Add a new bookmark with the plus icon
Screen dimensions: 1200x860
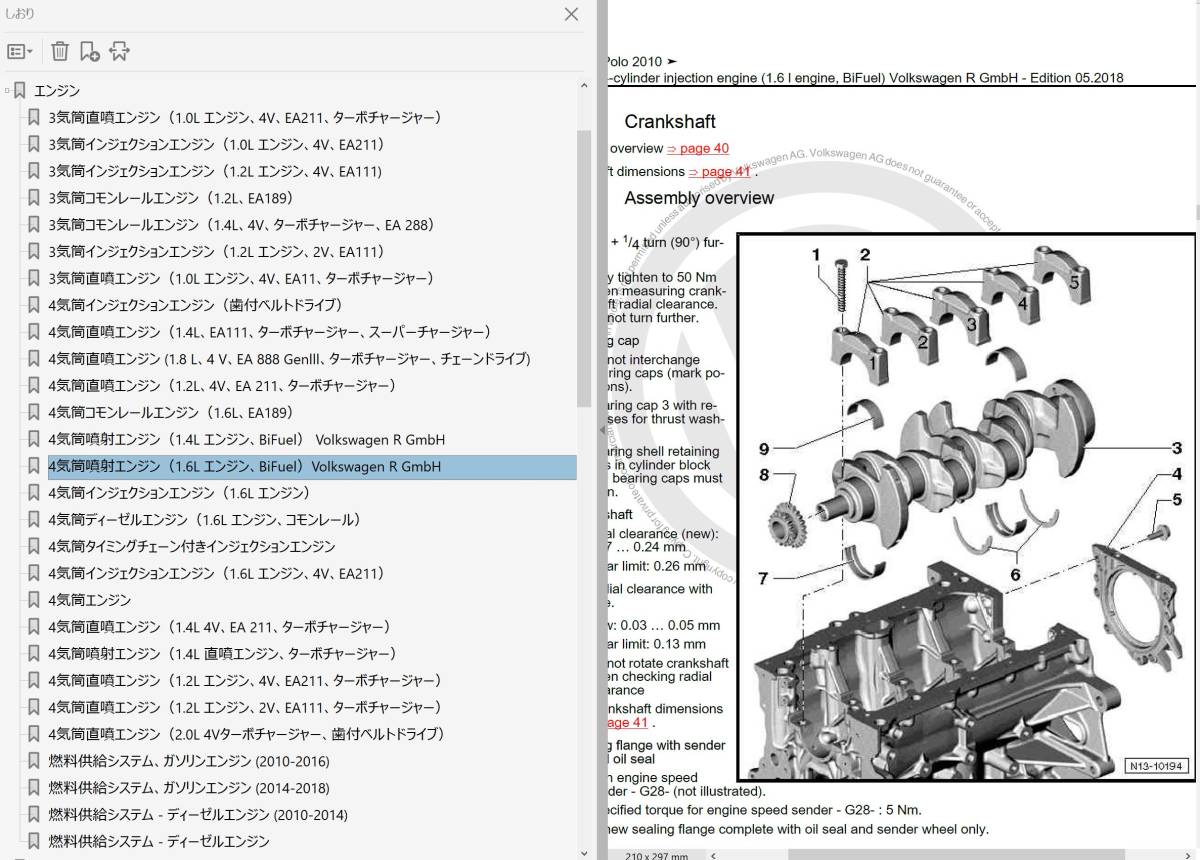(90, 51)
